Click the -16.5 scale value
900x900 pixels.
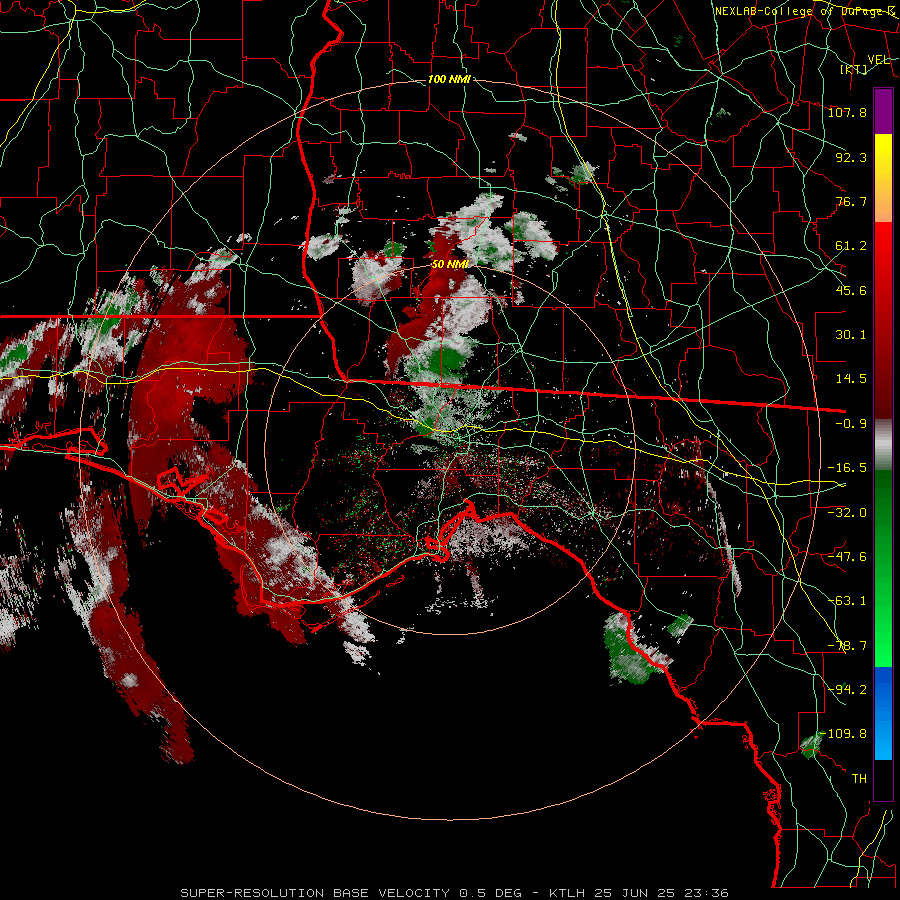[x=847, y=468]
